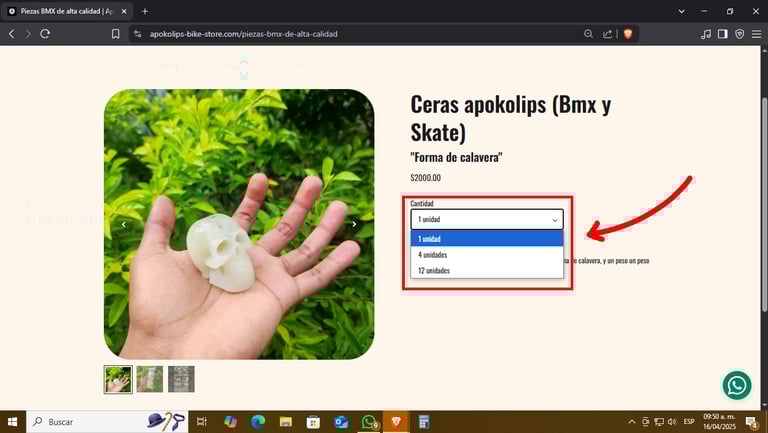Screen dimensions: 768x433
Task: Open volume control in system tray
Action: tap(672, 422)
